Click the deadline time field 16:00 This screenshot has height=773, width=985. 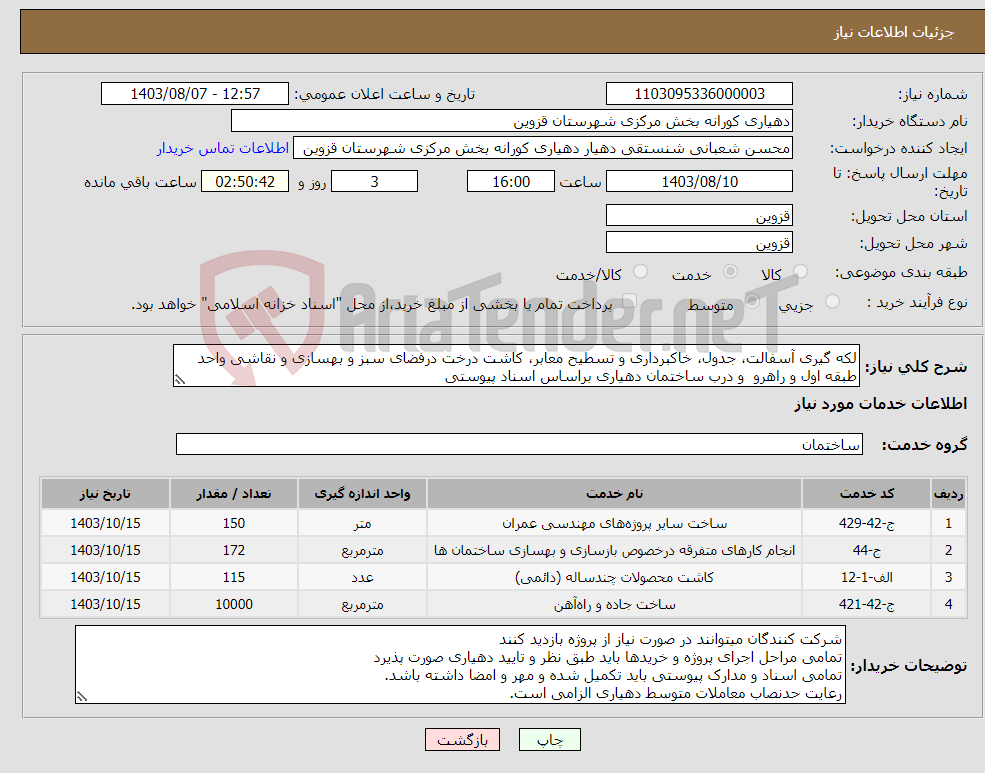[x=511, y=181]
